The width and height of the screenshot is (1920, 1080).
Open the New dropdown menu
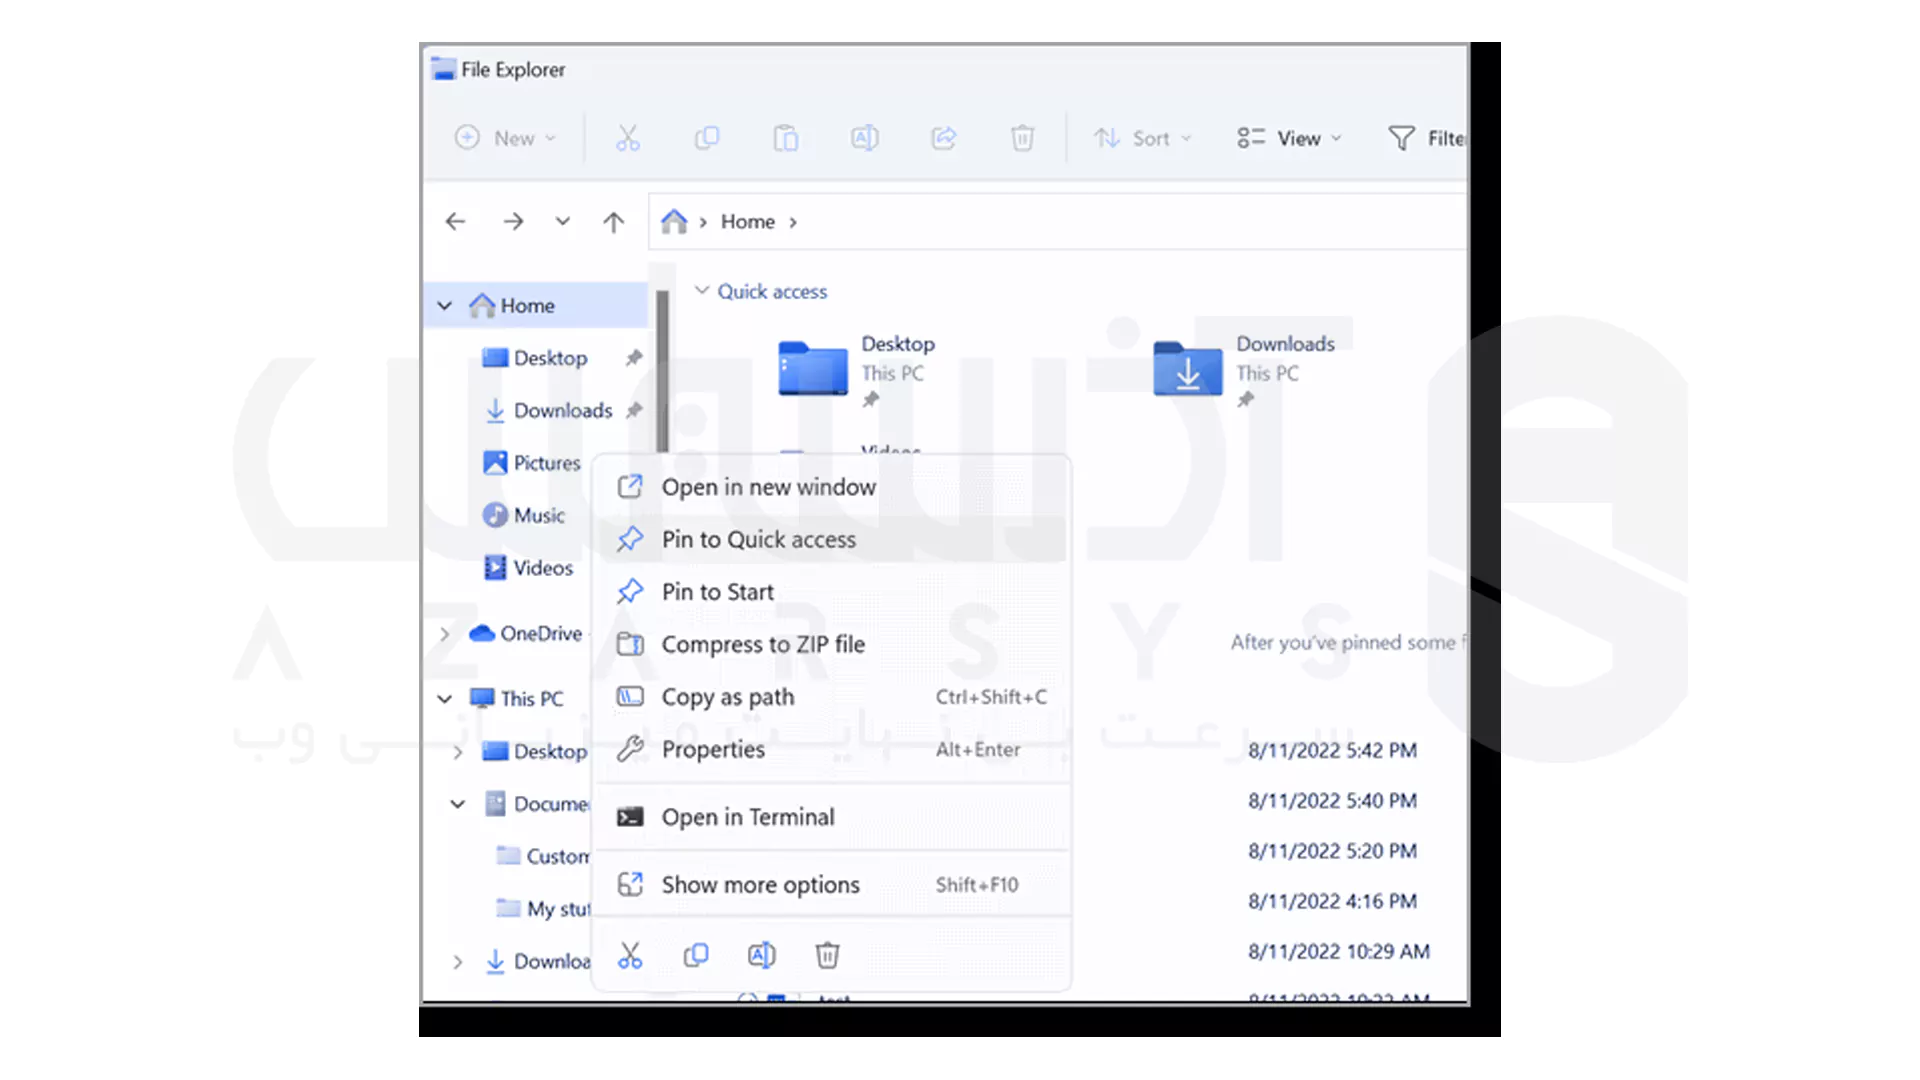click(506, 138)
